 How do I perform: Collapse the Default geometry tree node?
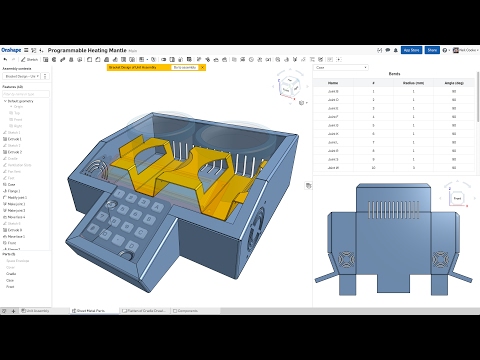[5, 101]
